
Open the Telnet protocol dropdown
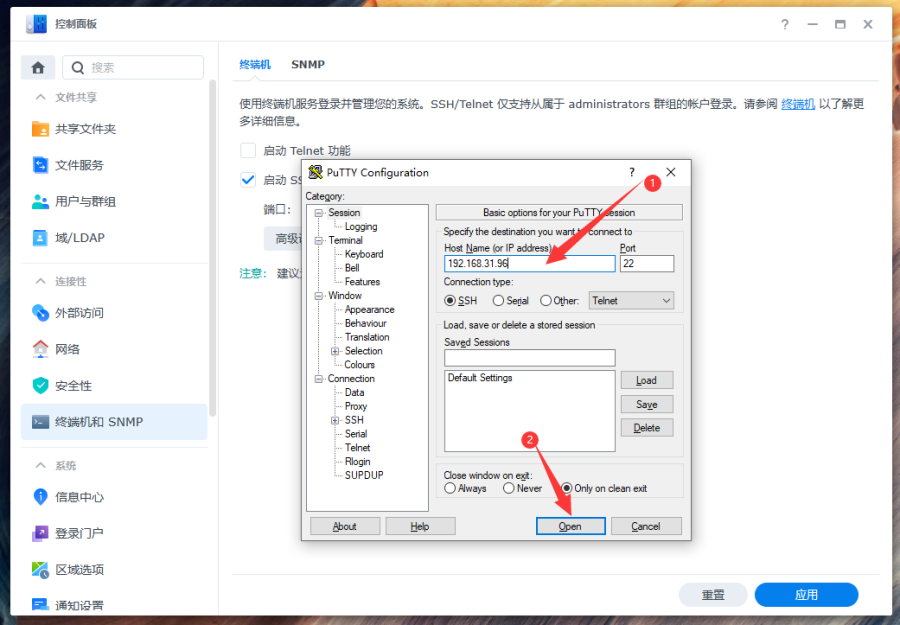tap(631, 301)
